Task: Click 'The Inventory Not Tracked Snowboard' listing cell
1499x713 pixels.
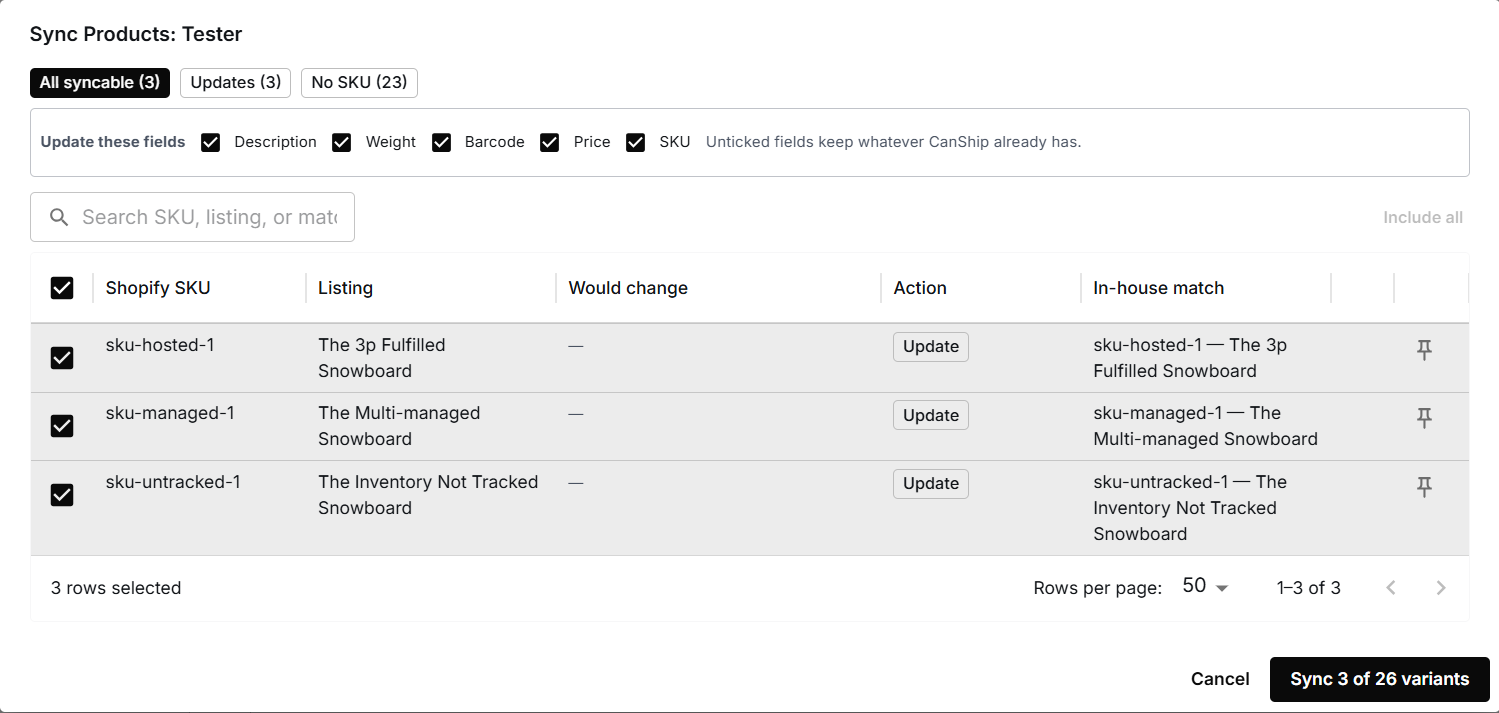Action: pyautogui.click(x=428, y=495)
